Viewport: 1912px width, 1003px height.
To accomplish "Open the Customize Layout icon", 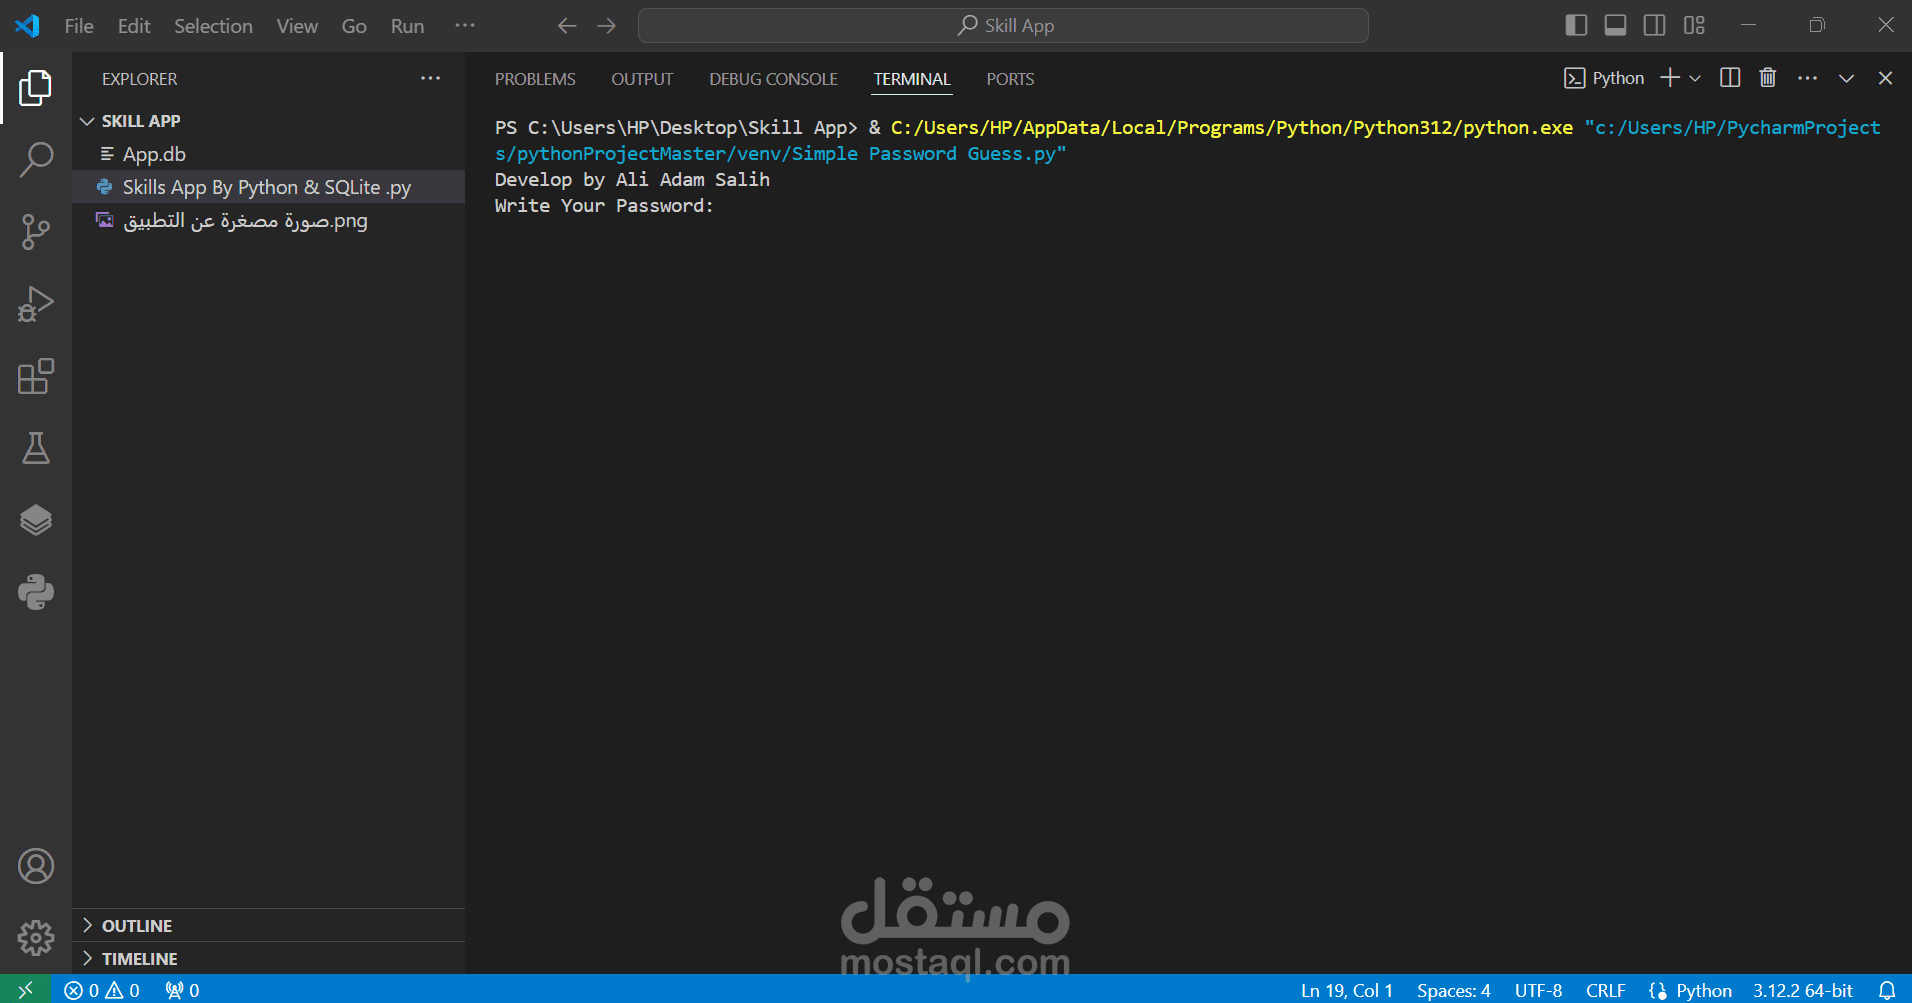I will [x=1694, y=25].
